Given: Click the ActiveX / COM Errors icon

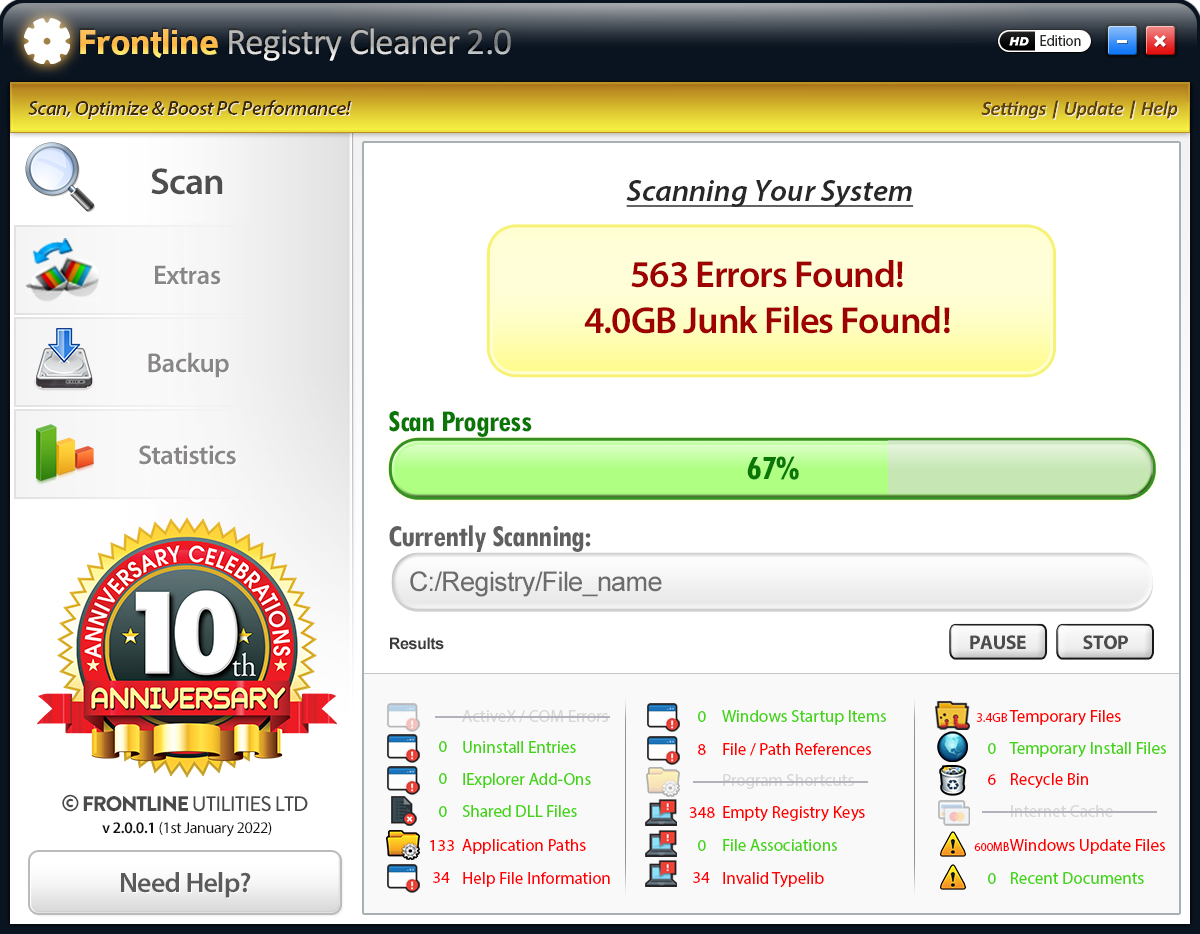Looking at the screenshot, I should point(402,716).
